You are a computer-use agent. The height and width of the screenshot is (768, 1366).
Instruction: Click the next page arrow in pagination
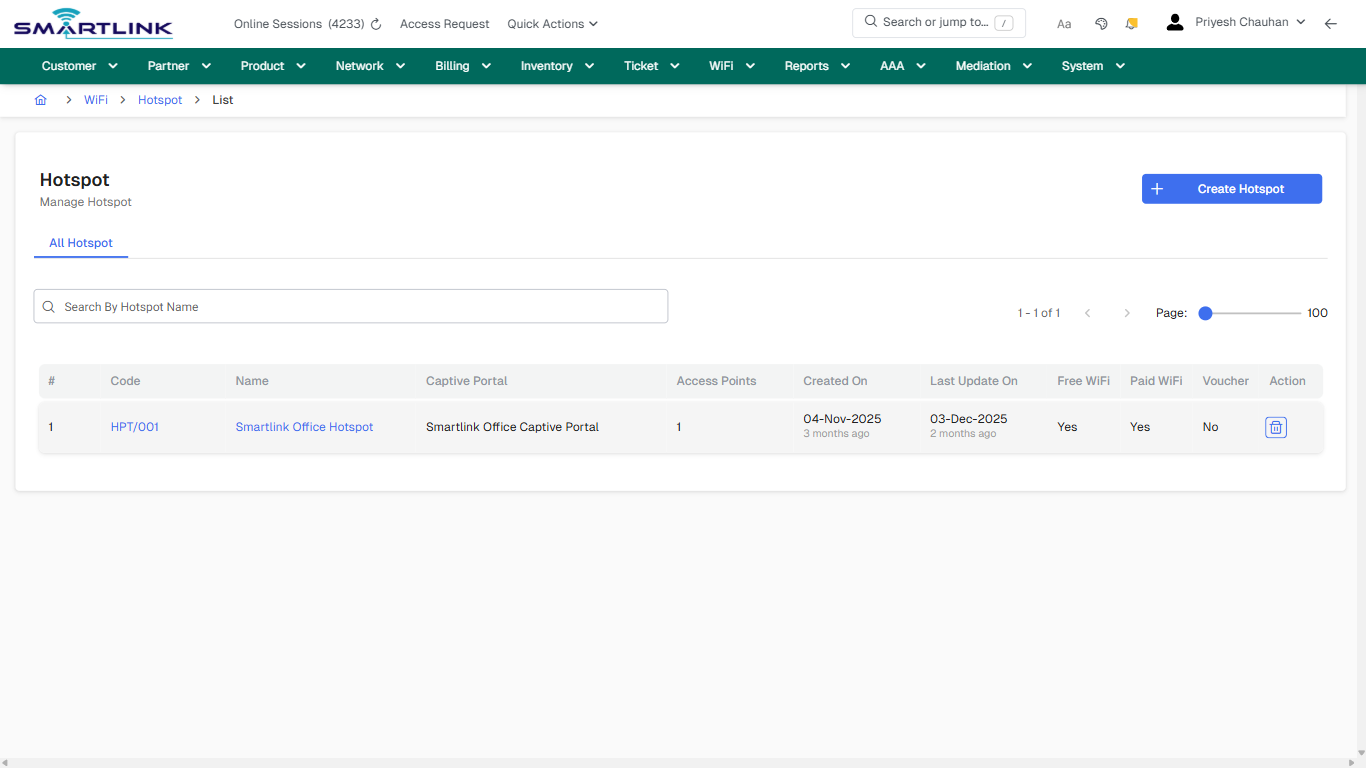(1127, 312)
